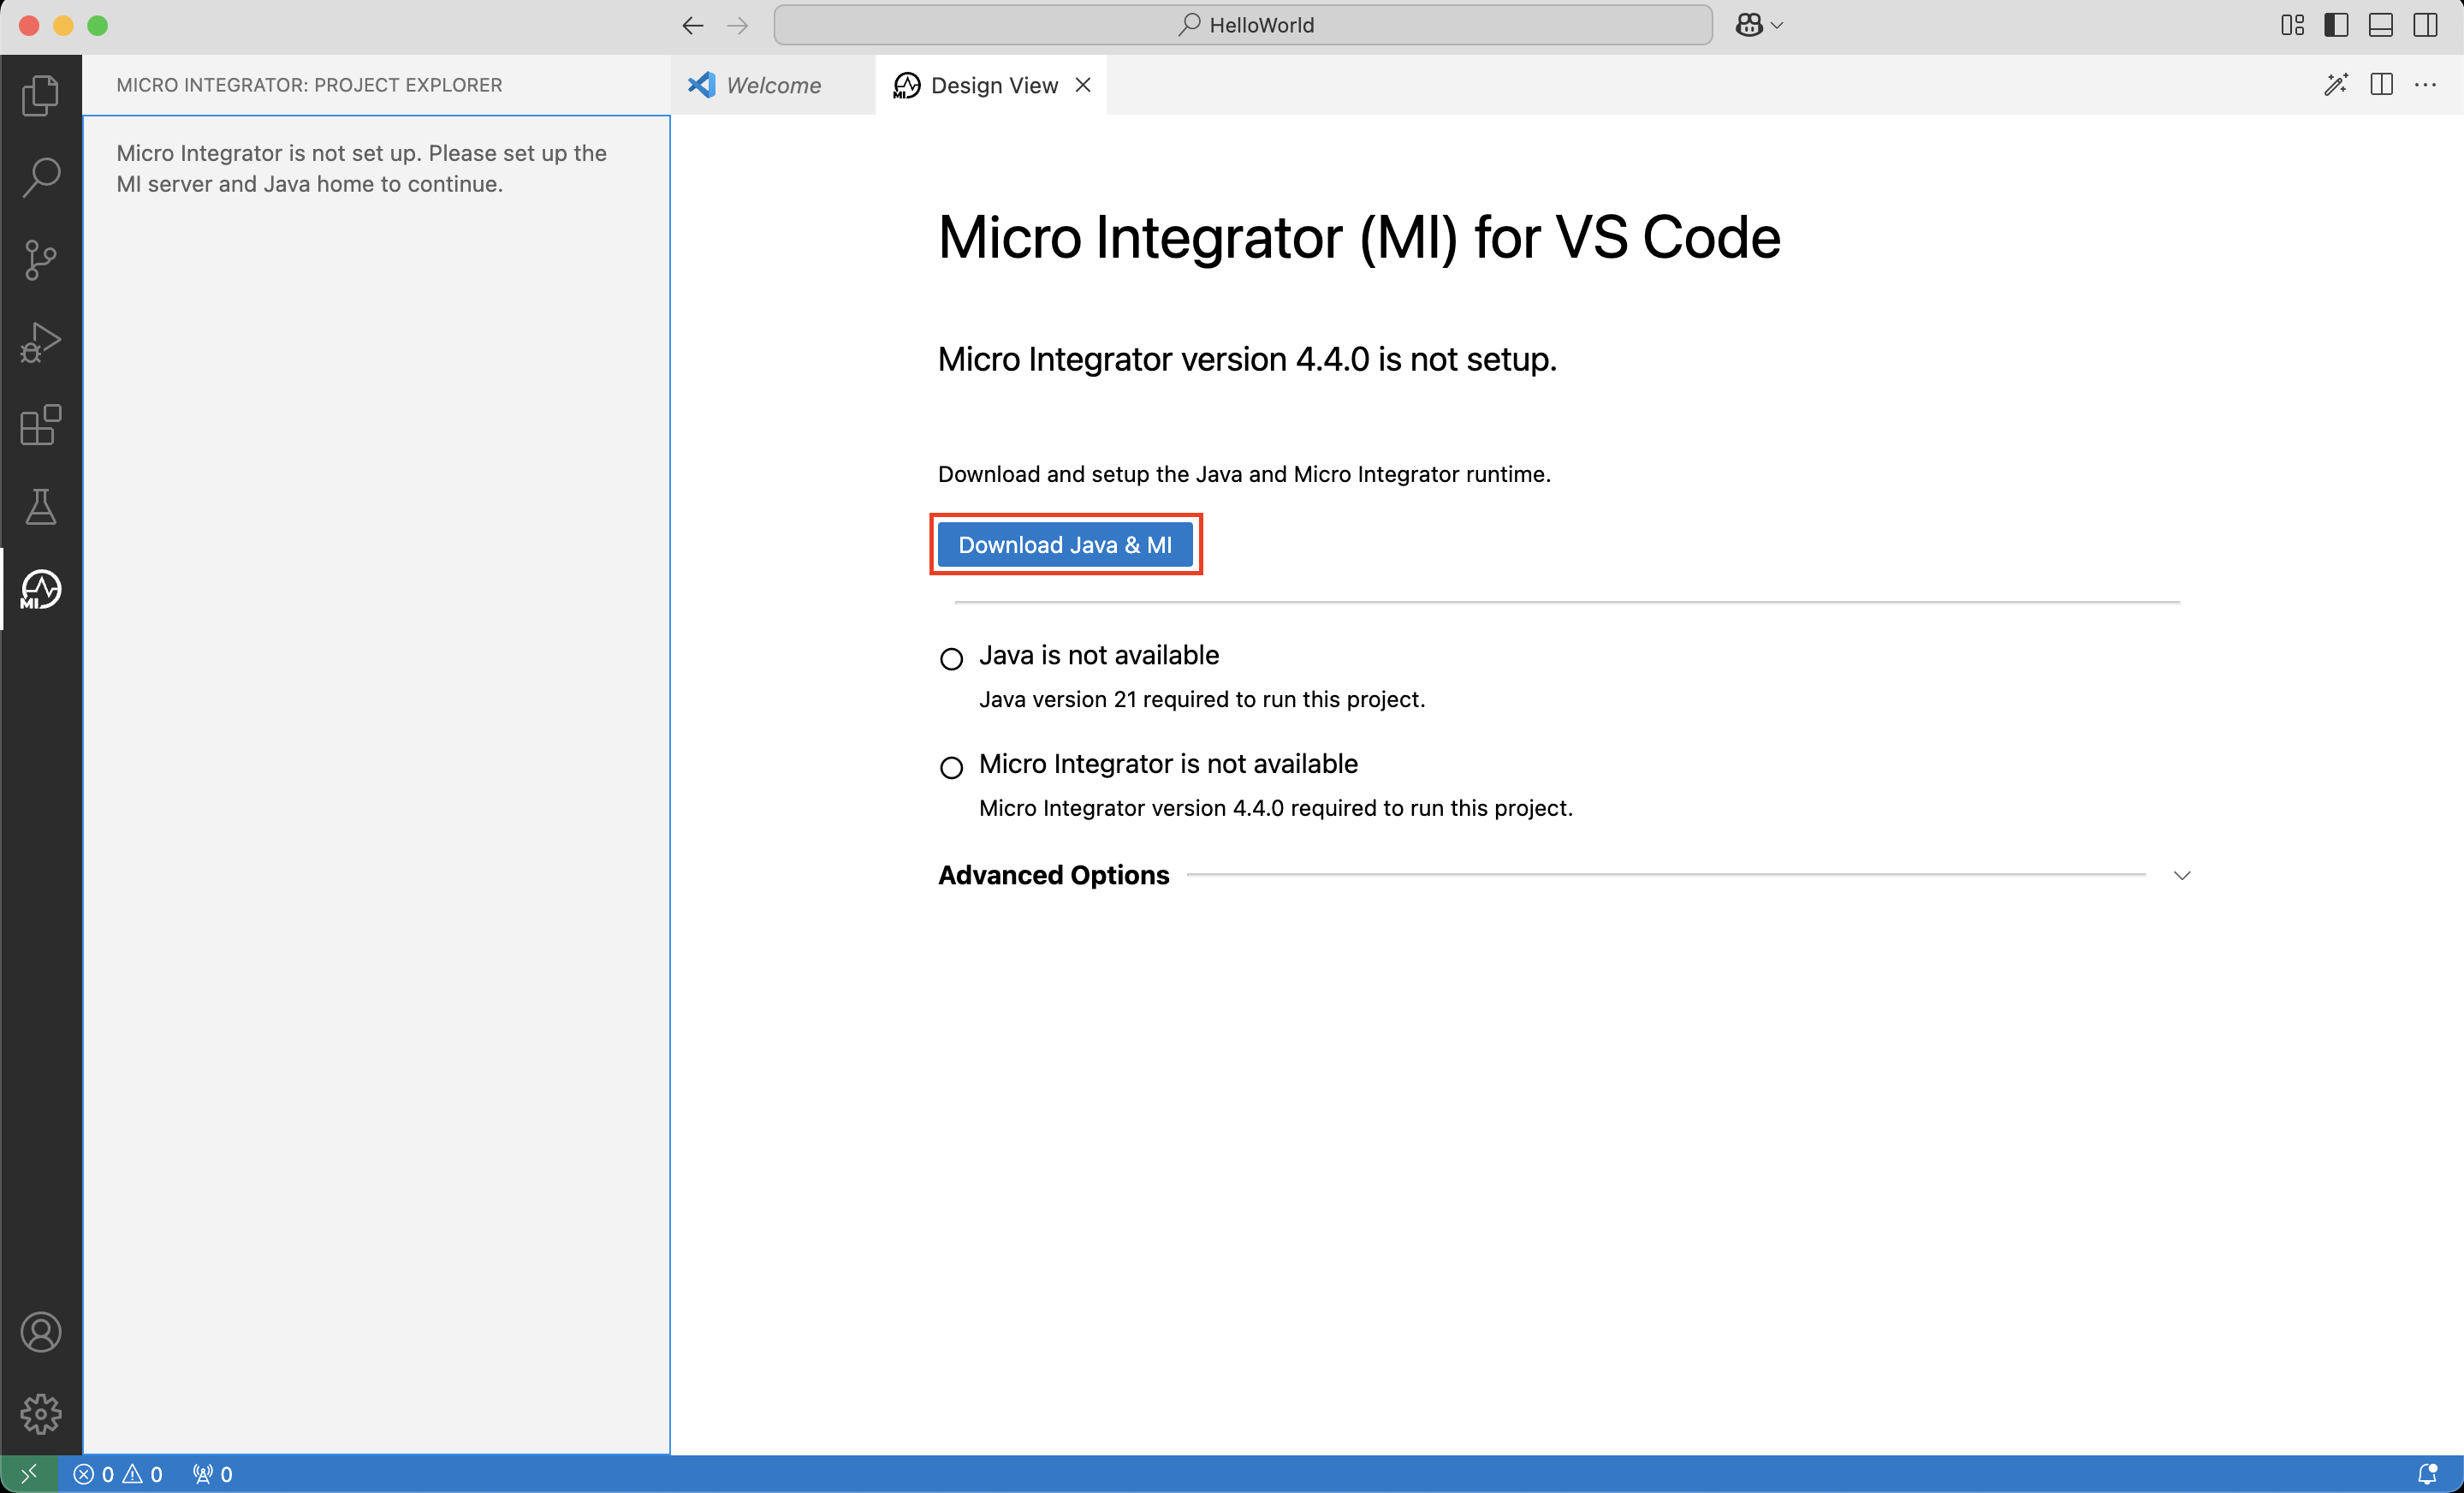Click the Advanced Options heading
Screen dimensions: 2464x1493
click(x=1053, y=875)
